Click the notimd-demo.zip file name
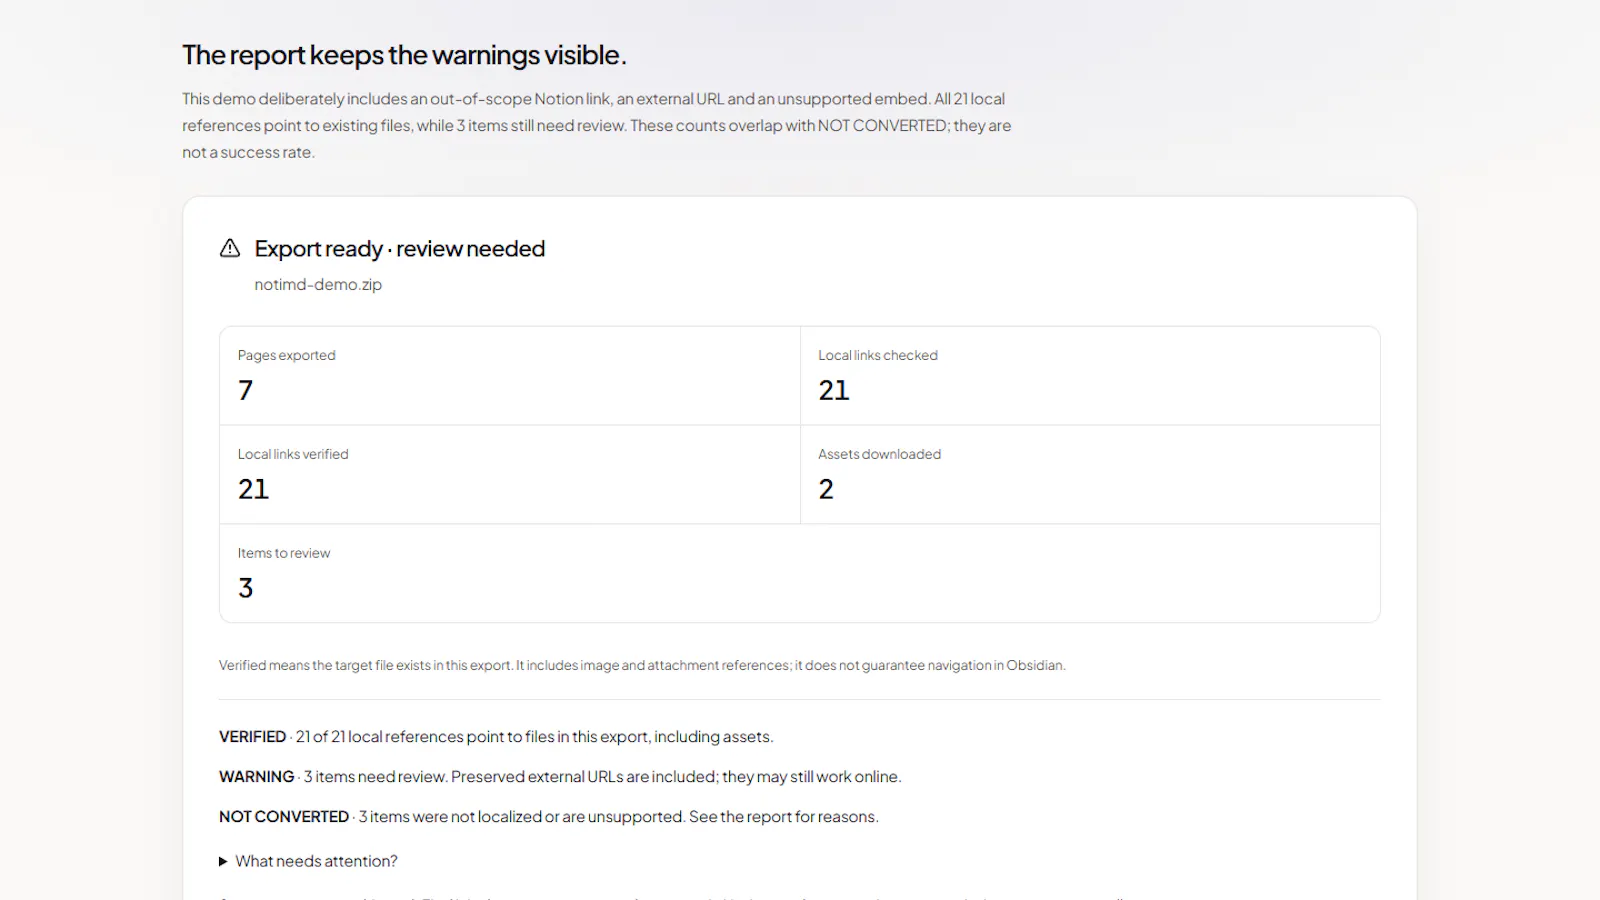 pos(318,284)
